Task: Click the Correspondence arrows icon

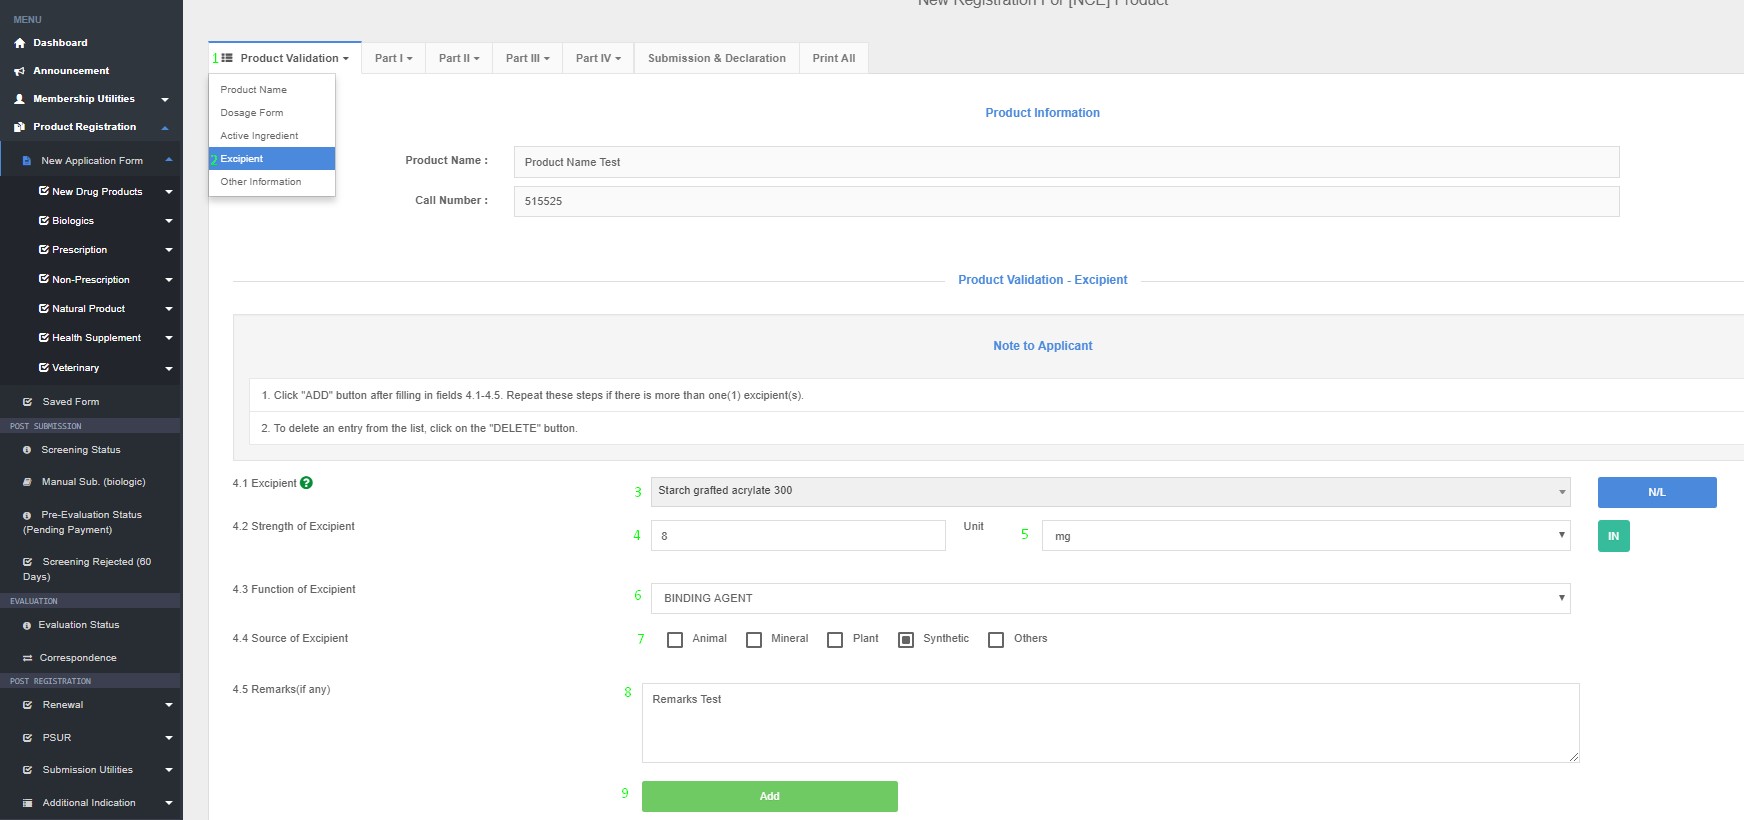Action: click(28, 658)
